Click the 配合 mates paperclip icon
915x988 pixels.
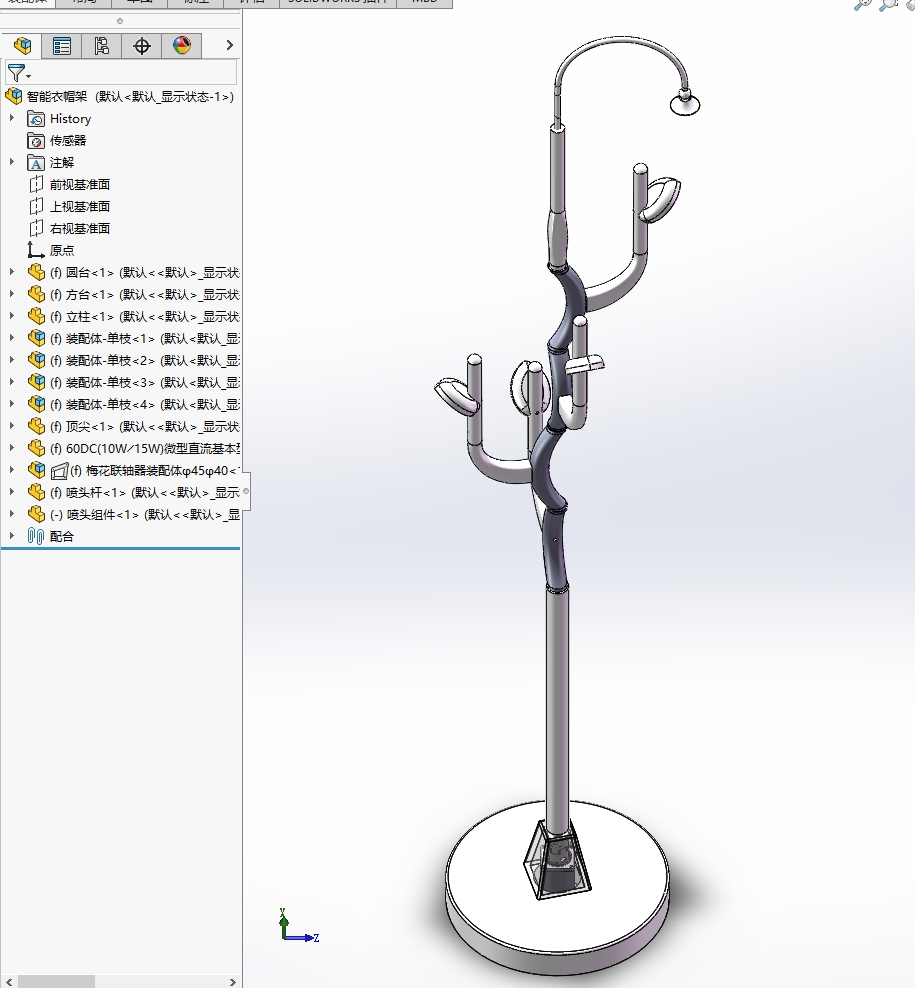pos(36,536)
